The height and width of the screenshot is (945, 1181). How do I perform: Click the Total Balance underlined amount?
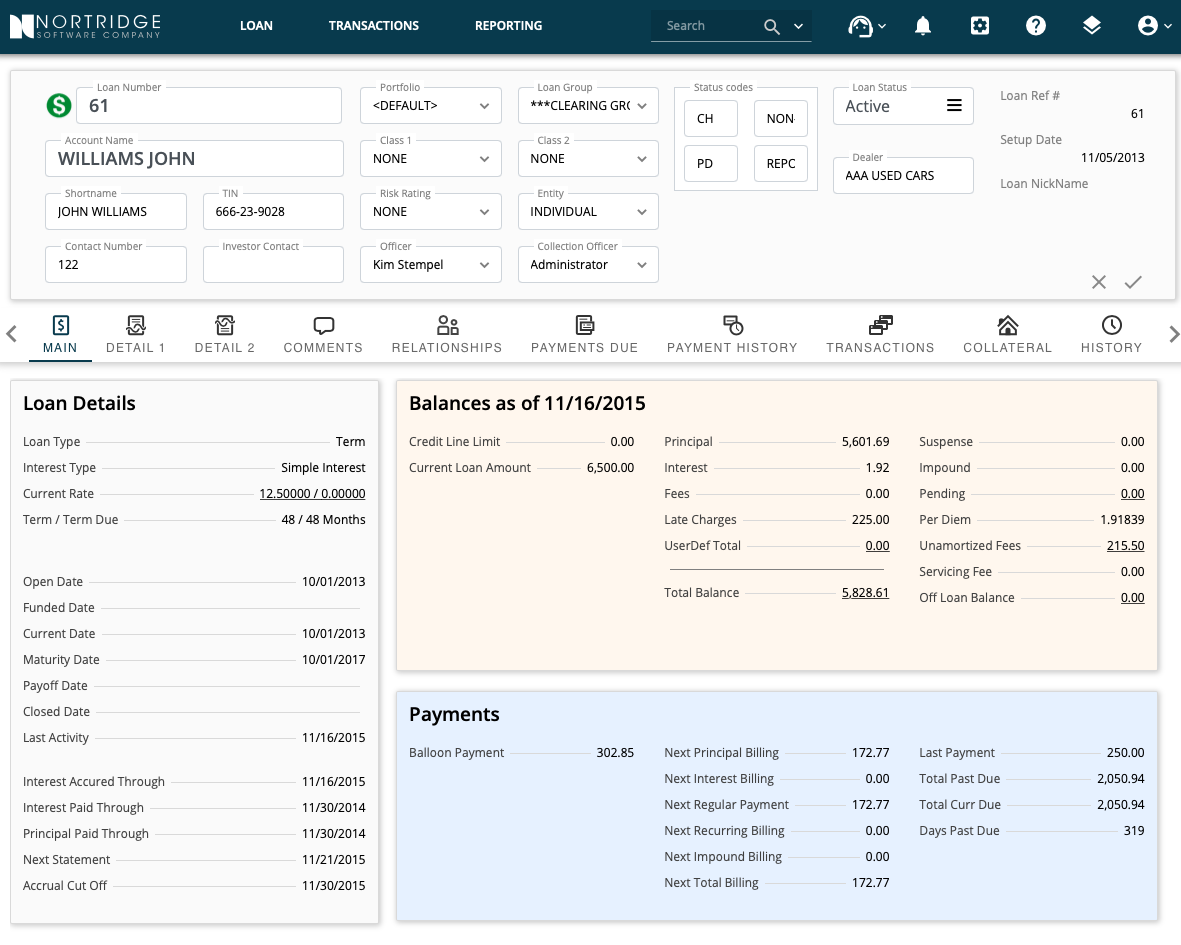coord(865,592)
